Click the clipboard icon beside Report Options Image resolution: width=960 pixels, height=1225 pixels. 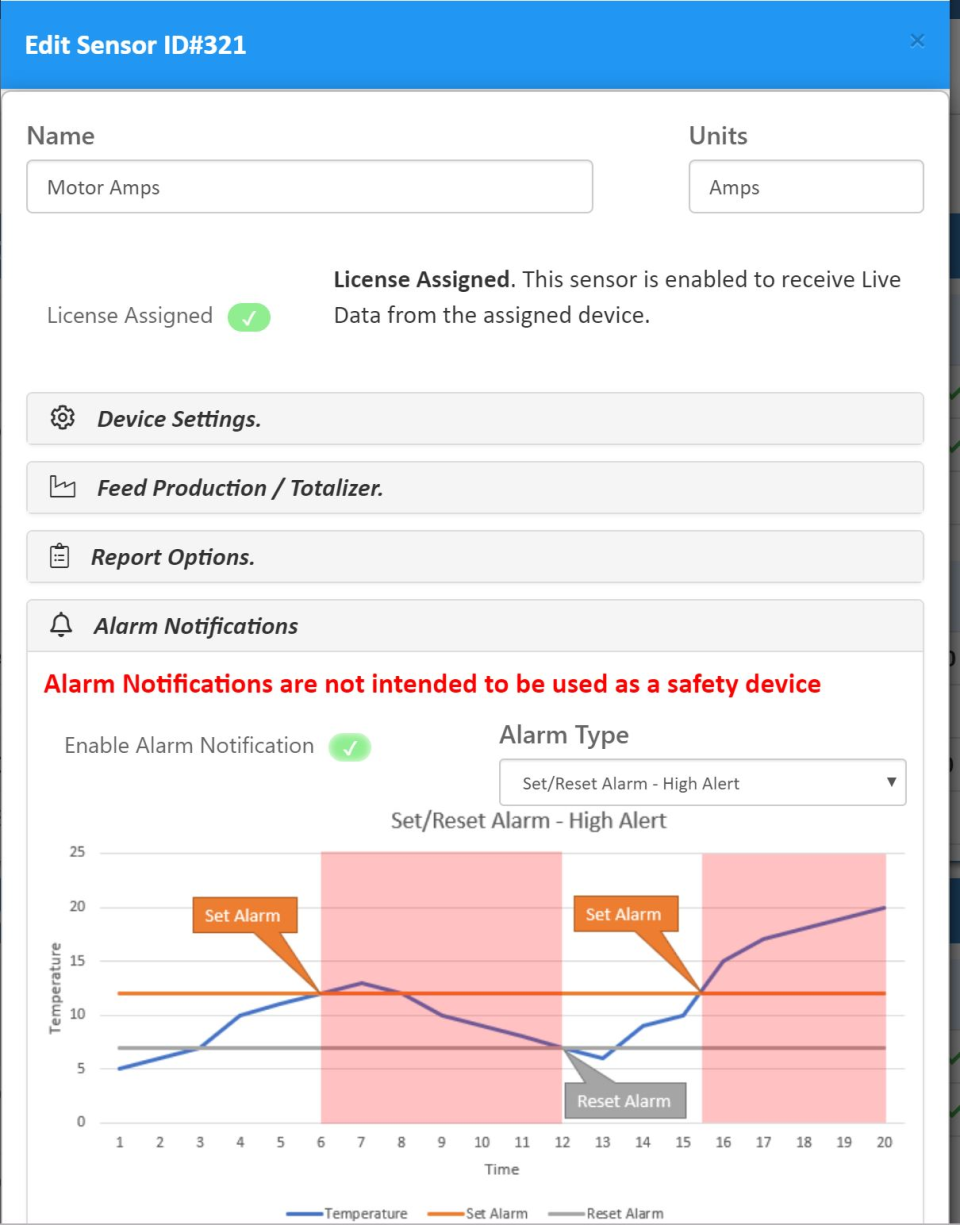[x=62, y=556]
